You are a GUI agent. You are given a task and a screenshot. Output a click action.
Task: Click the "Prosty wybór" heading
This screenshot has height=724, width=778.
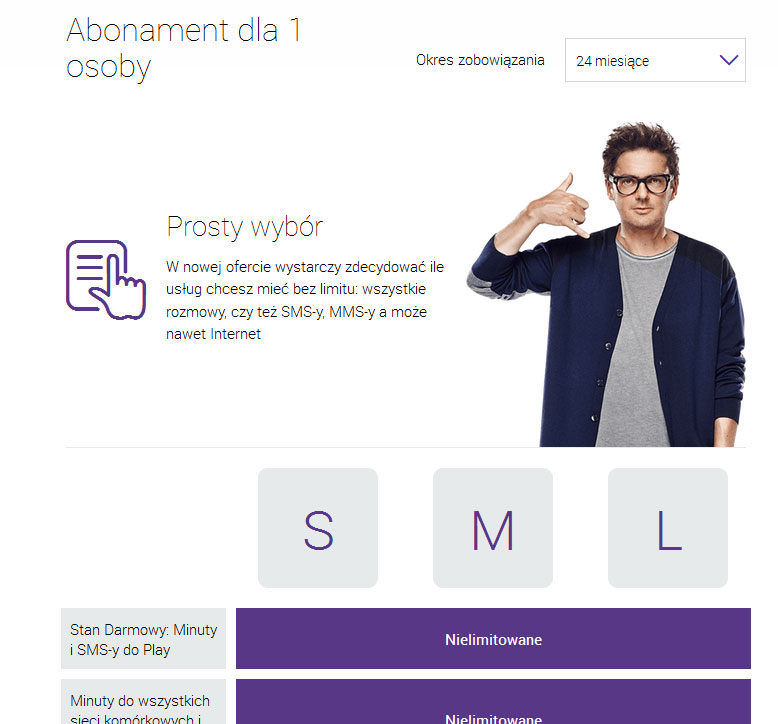[x=245, y=227]
